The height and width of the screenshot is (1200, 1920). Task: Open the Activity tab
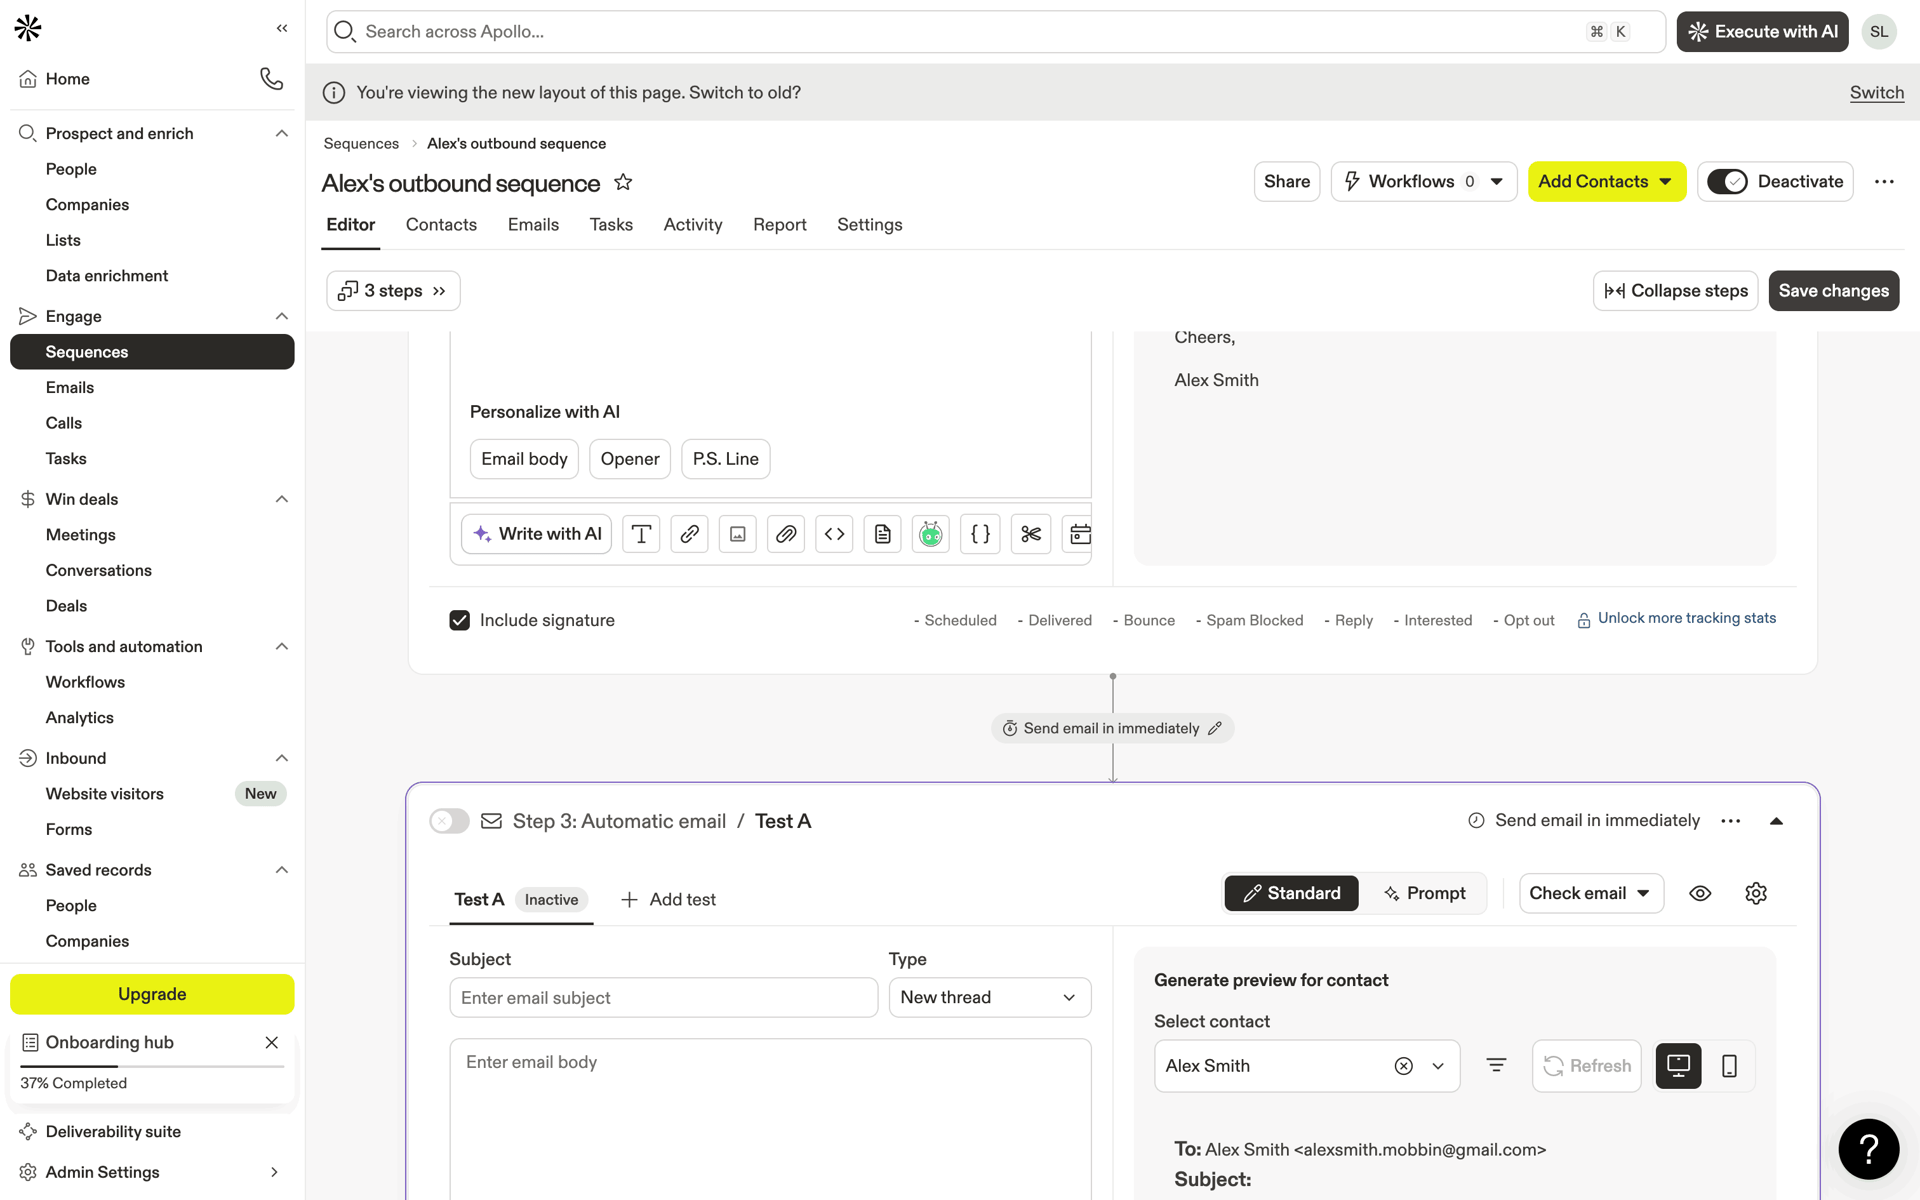pyautogui.click(x=693, y=225)
